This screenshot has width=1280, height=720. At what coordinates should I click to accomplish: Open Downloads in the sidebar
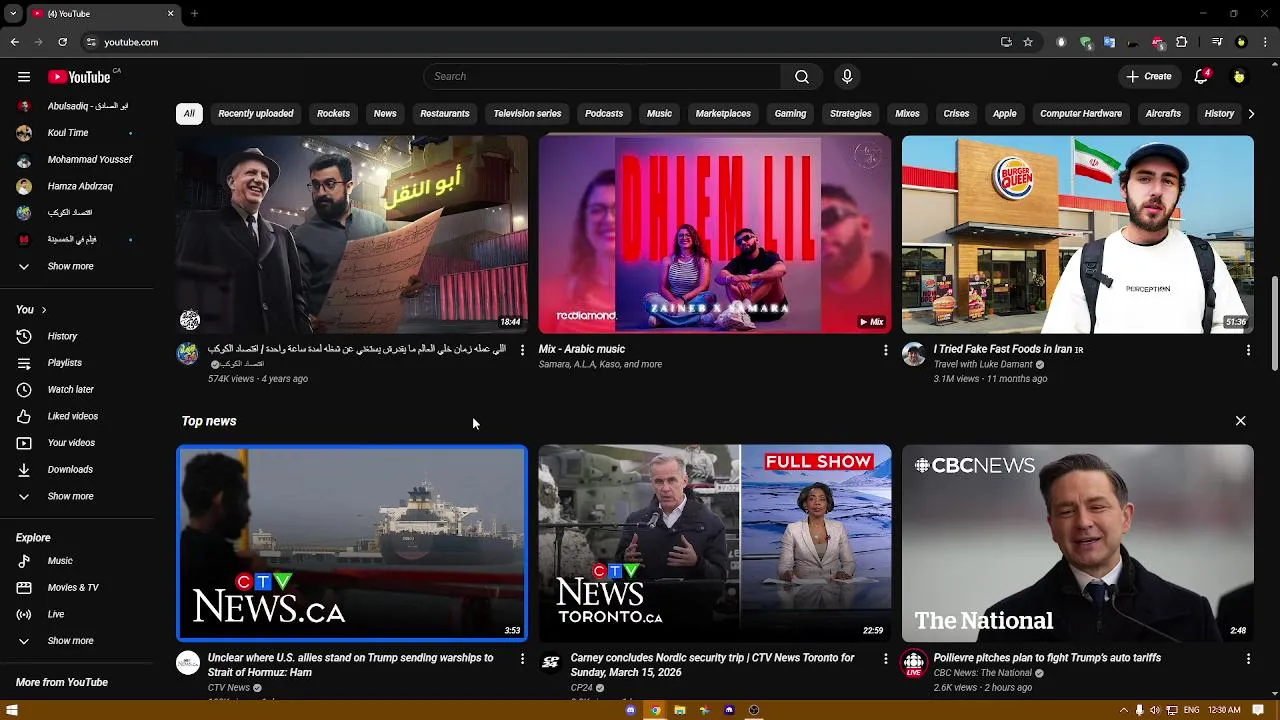[70, 469]
